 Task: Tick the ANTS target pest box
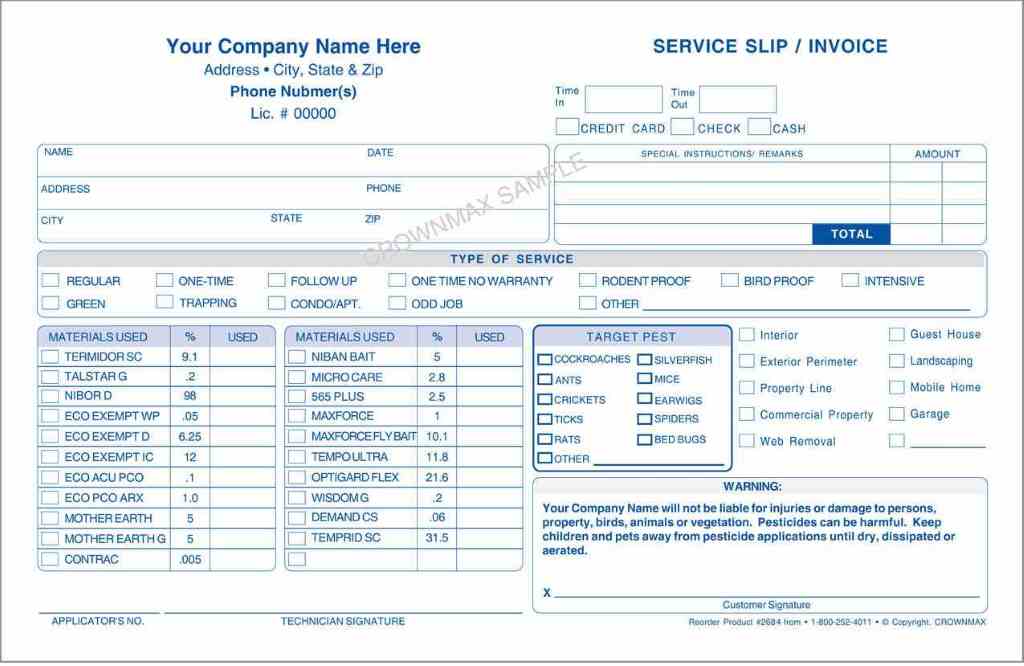click(545, 379)
